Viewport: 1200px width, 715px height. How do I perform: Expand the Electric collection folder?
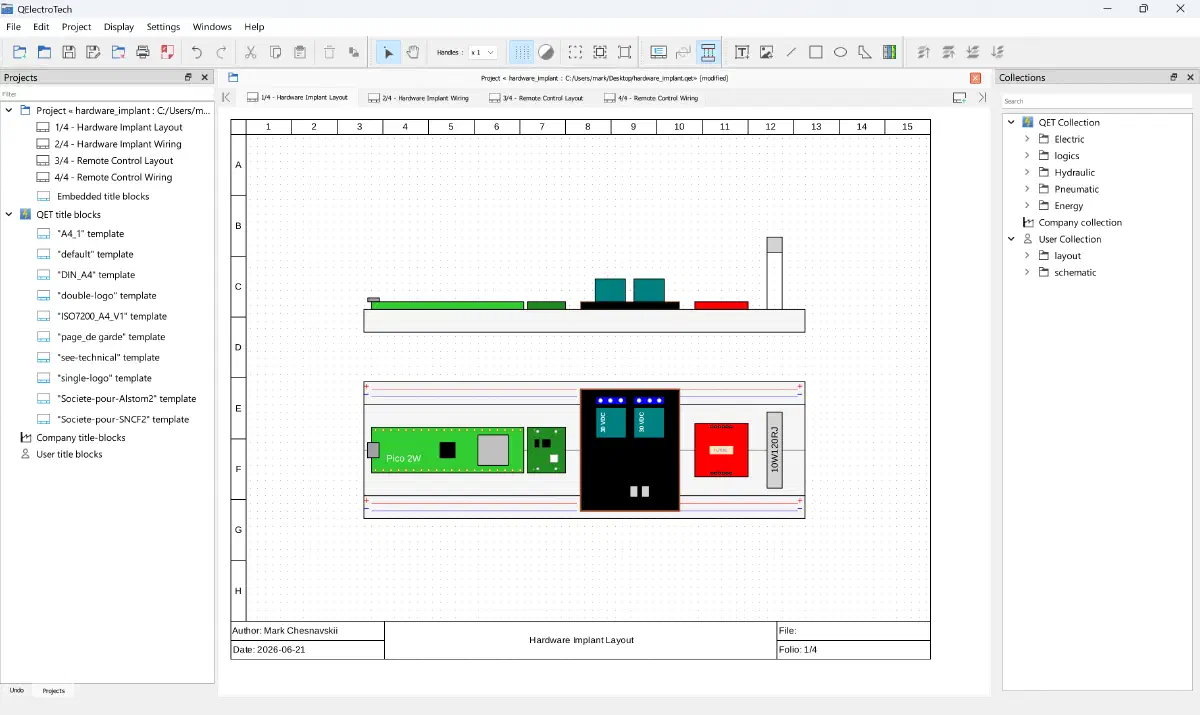point(1027,139)
